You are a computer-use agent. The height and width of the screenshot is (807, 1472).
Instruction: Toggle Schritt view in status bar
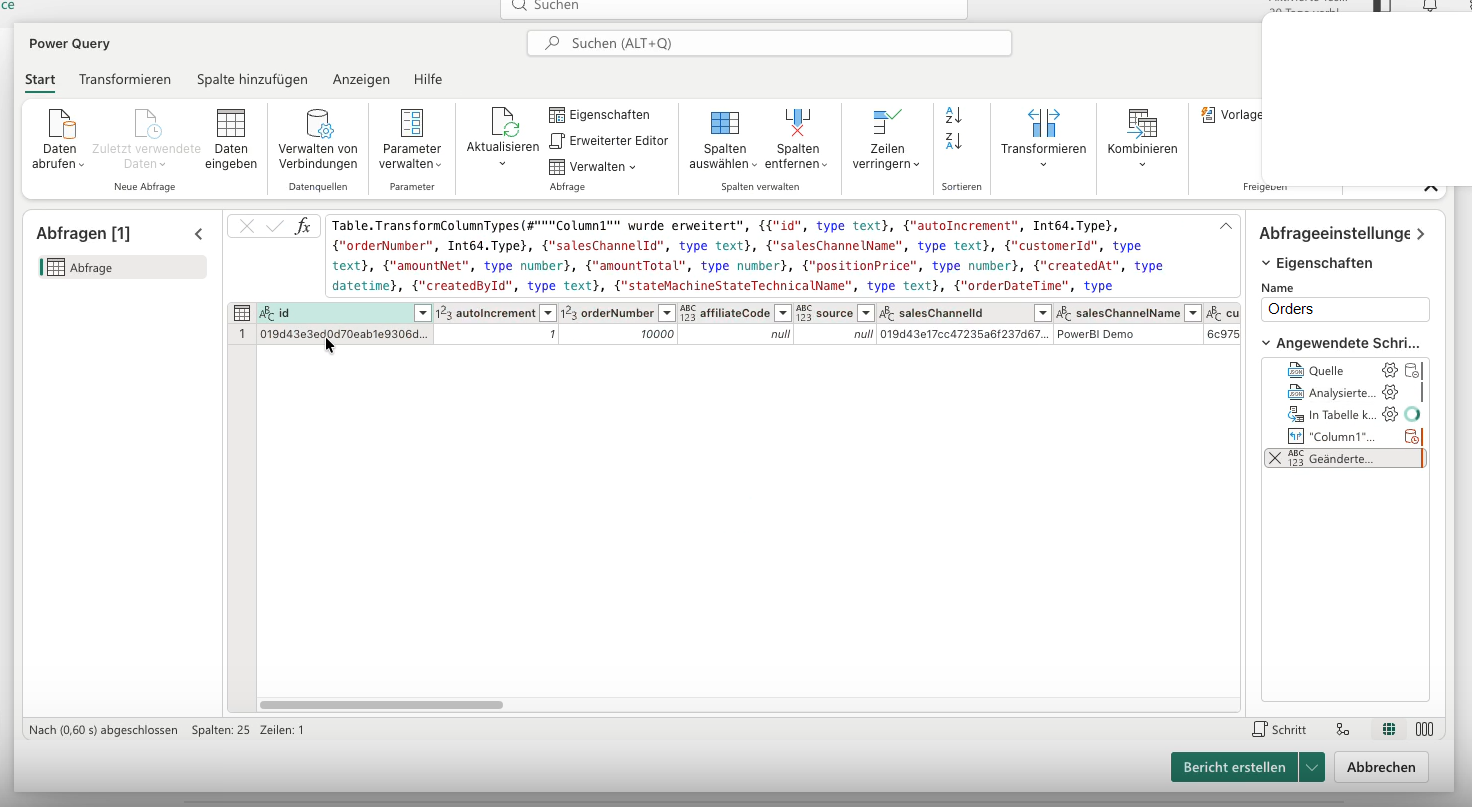tap(1279, 730)
